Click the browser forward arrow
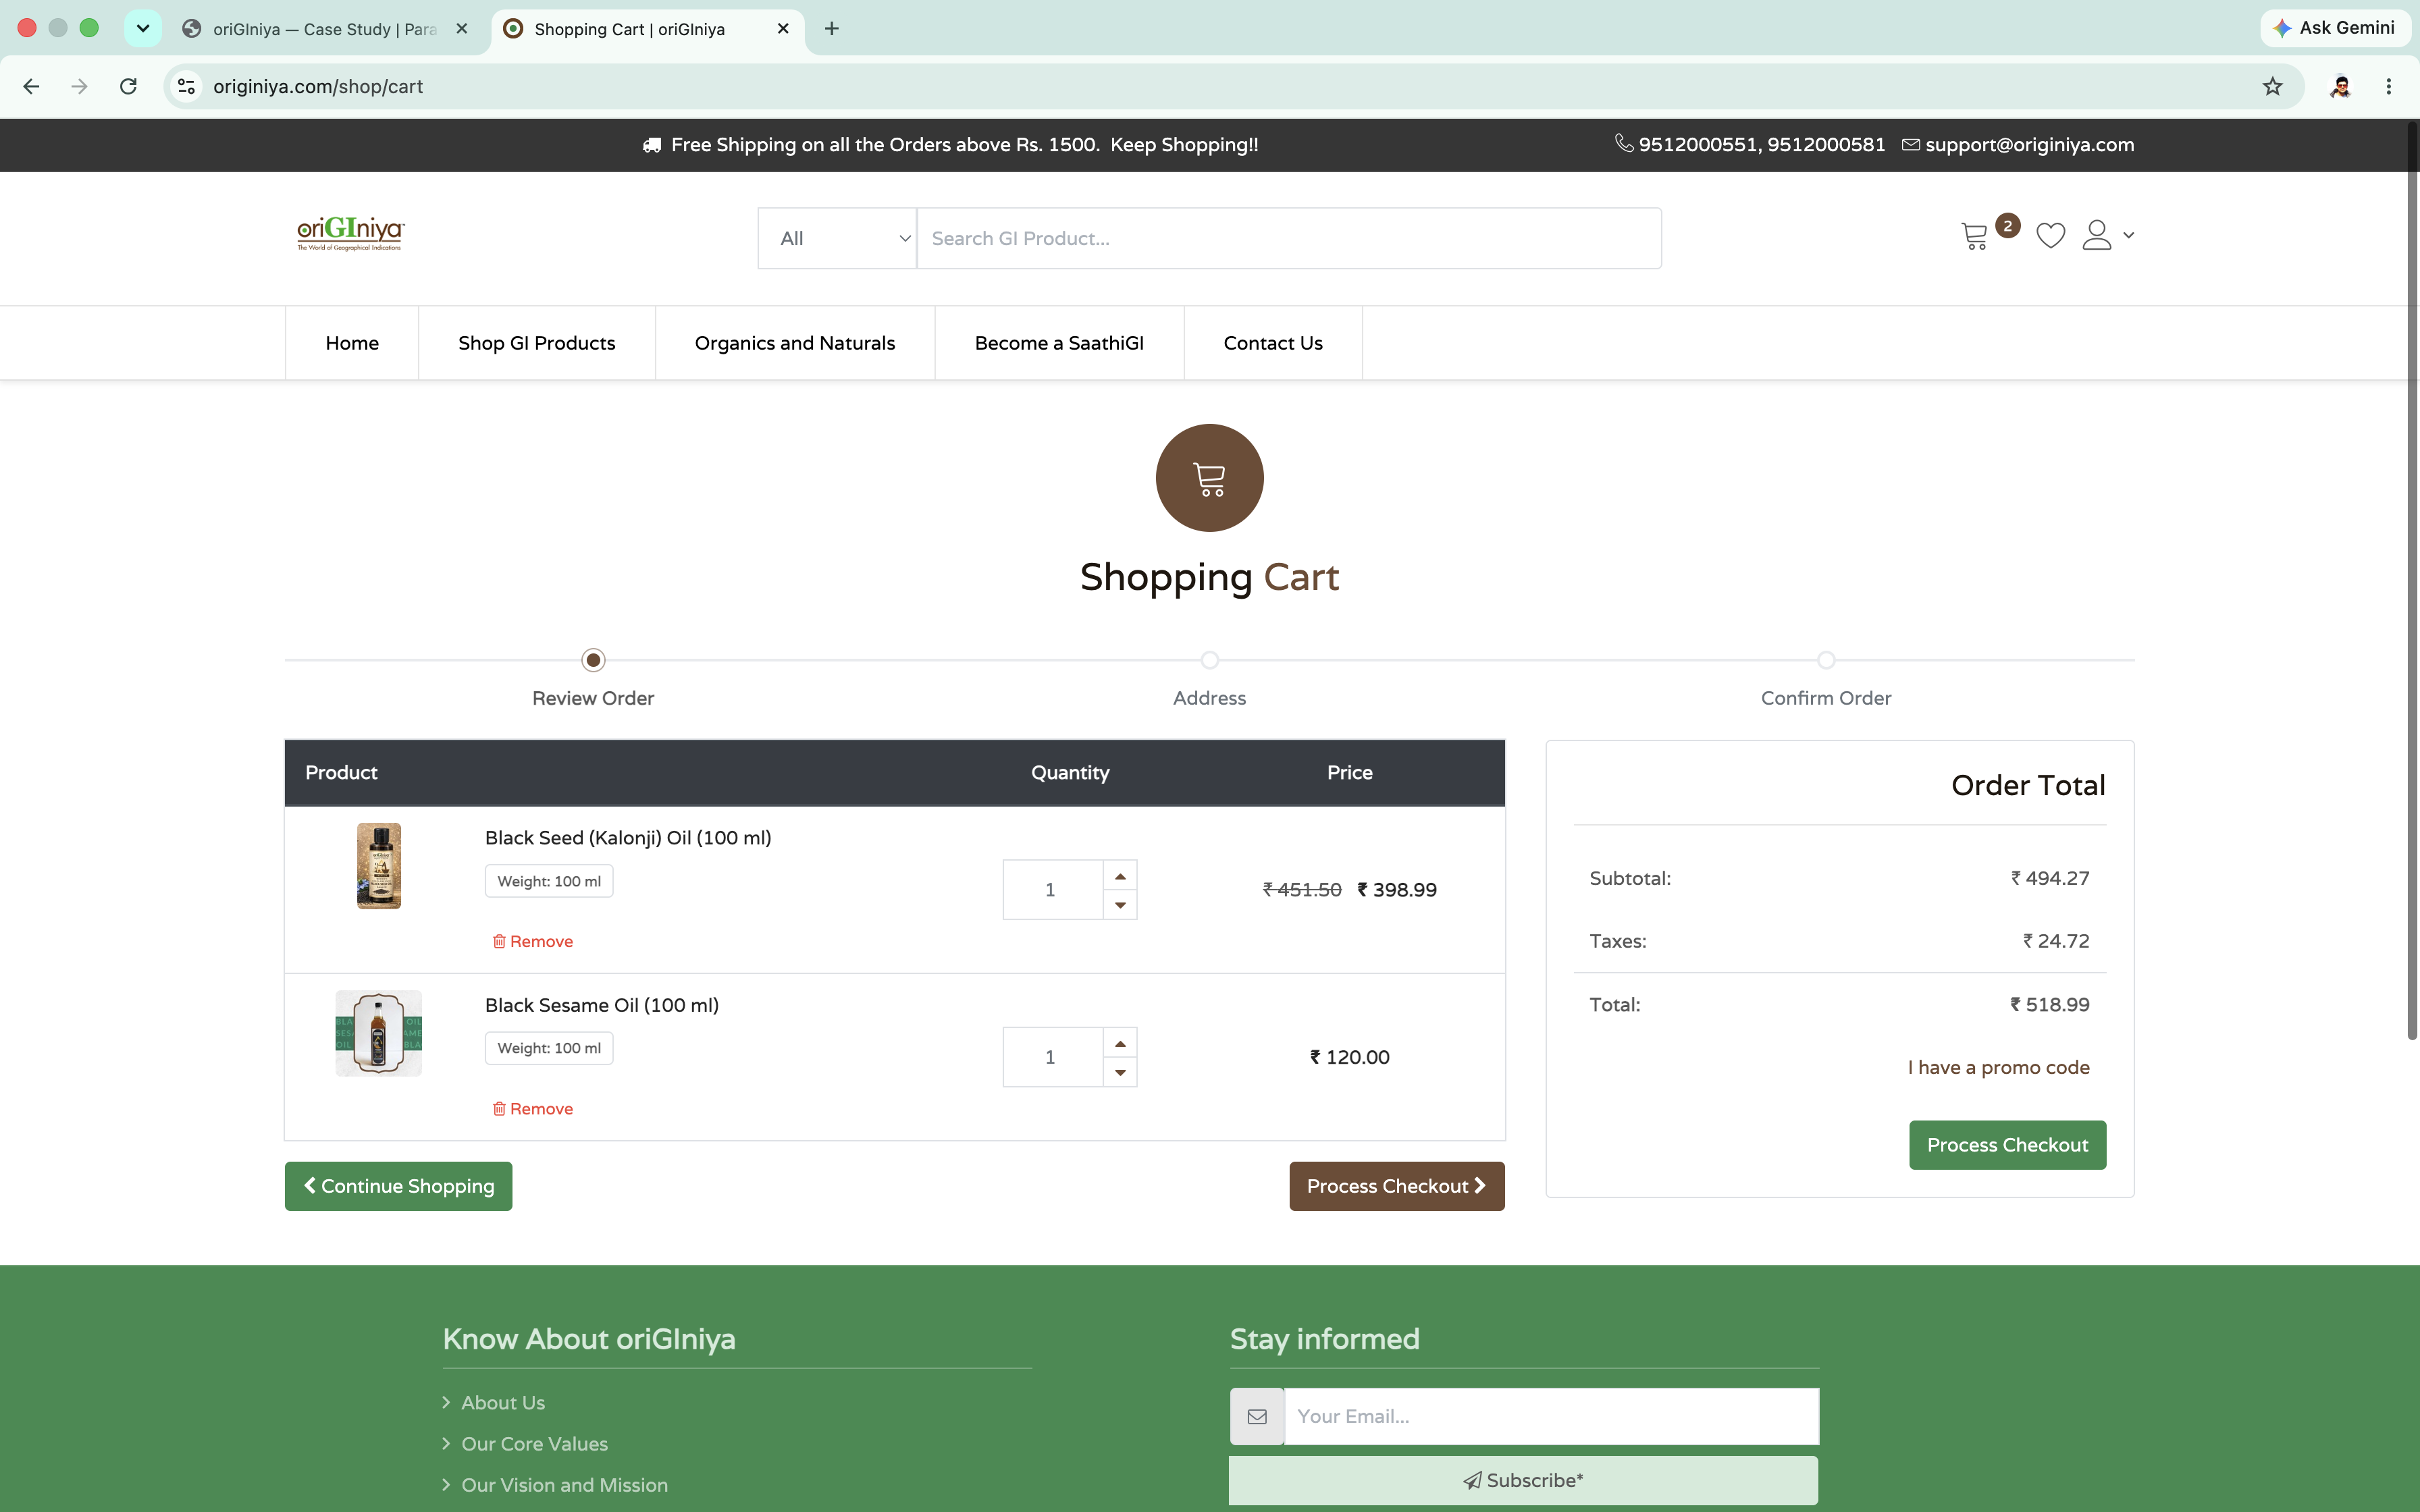Screen dimensions: 2420x1512 tap(79, 86)
